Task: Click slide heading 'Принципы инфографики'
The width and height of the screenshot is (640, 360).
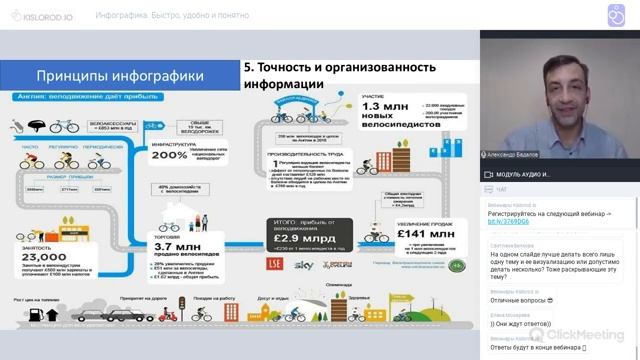Action: click(120, 76)
